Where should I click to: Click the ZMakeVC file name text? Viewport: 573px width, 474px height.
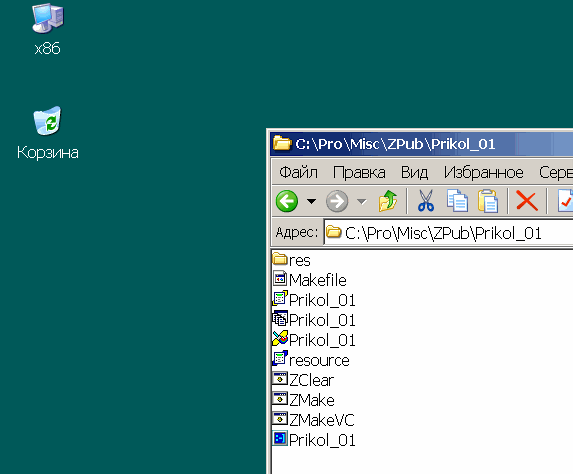(322, 420)
